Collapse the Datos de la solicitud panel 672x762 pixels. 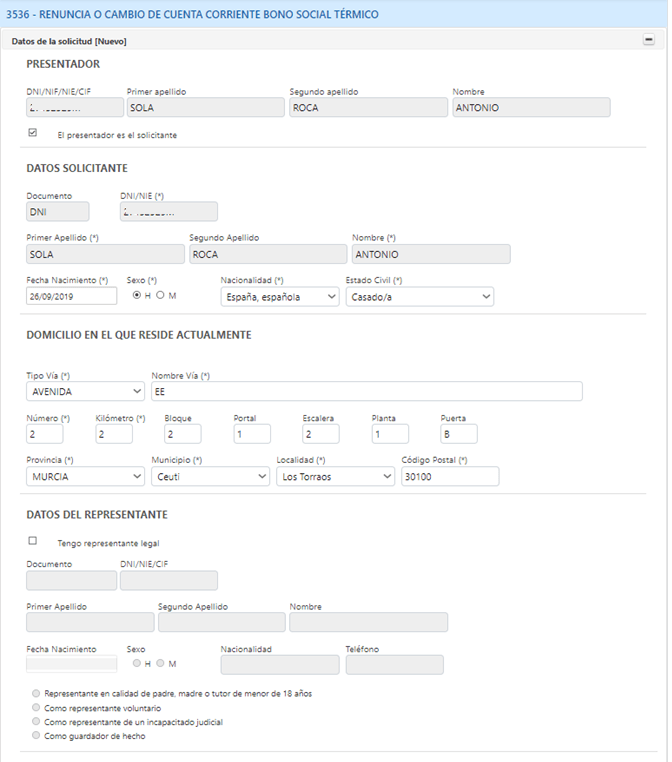(x=648, y=40)
